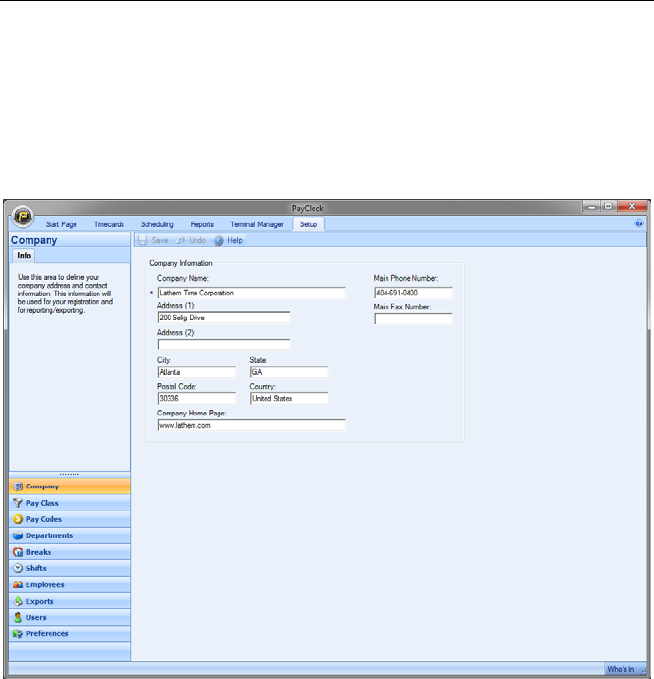Image resolution: width=654 pixels, height=679 pixels.
Task: Open the Preferences section
Action: pyautogui.click(x=70, y=634)
